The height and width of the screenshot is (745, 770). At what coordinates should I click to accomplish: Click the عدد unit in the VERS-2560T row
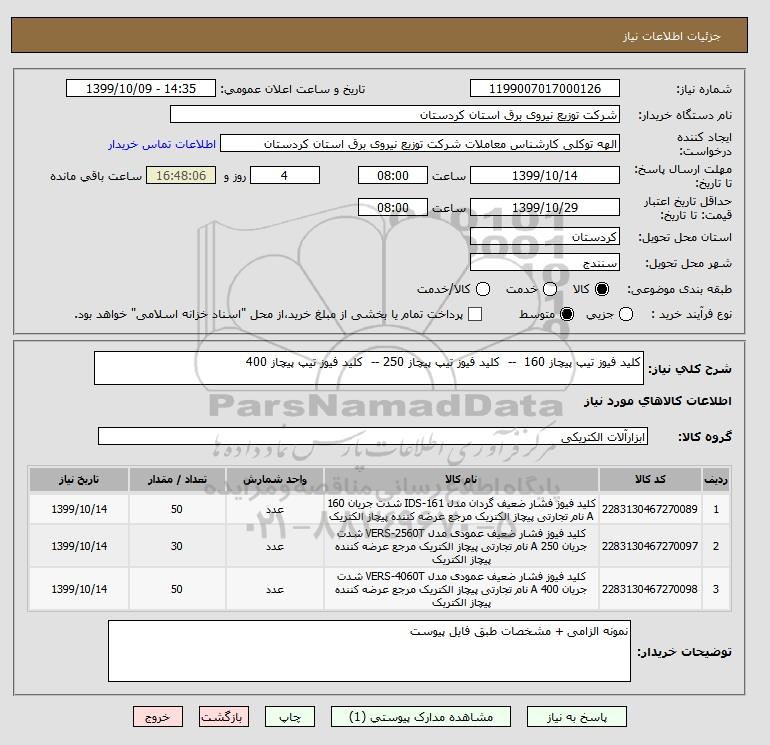[275, 546]
